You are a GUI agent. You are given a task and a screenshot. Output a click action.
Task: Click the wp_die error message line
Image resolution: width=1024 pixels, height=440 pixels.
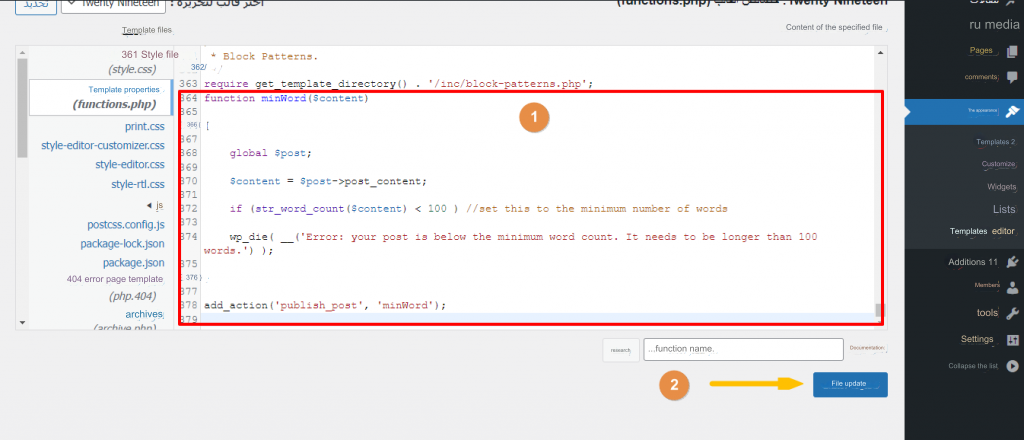511,244
